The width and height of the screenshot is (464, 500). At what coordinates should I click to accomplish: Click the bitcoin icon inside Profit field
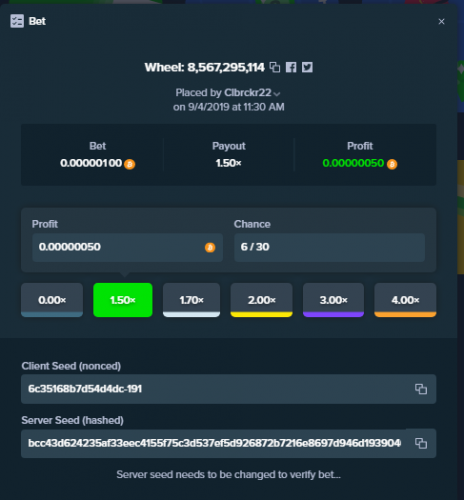pyautogui.click(x=210, y=247)
